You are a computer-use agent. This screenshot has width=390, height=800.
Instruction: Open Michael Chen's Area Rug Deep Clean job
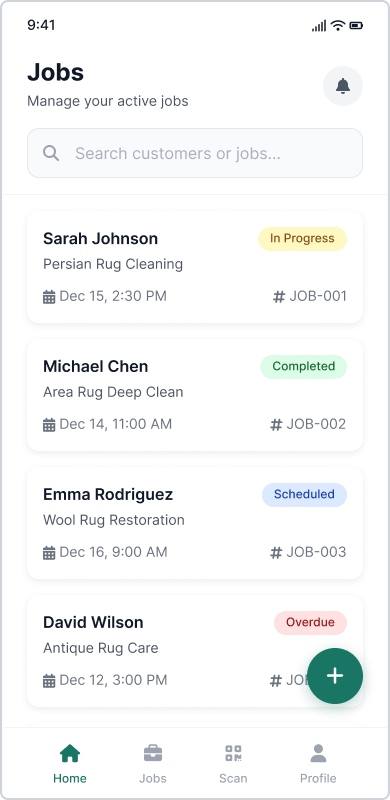(x=195, y=395)
